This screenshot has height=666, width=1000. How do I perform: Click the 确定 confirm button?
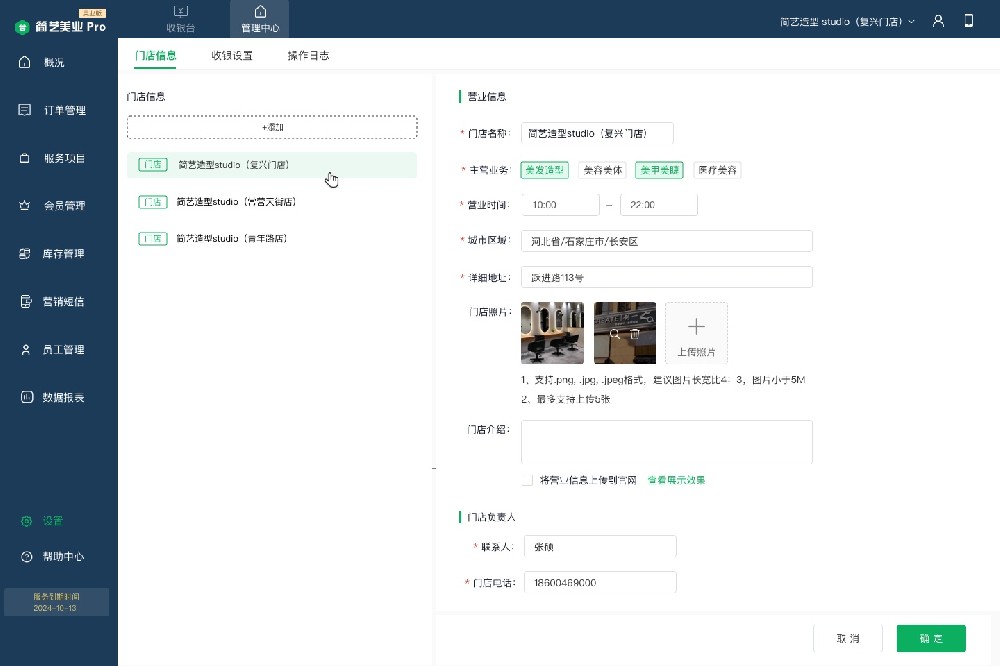930,638
